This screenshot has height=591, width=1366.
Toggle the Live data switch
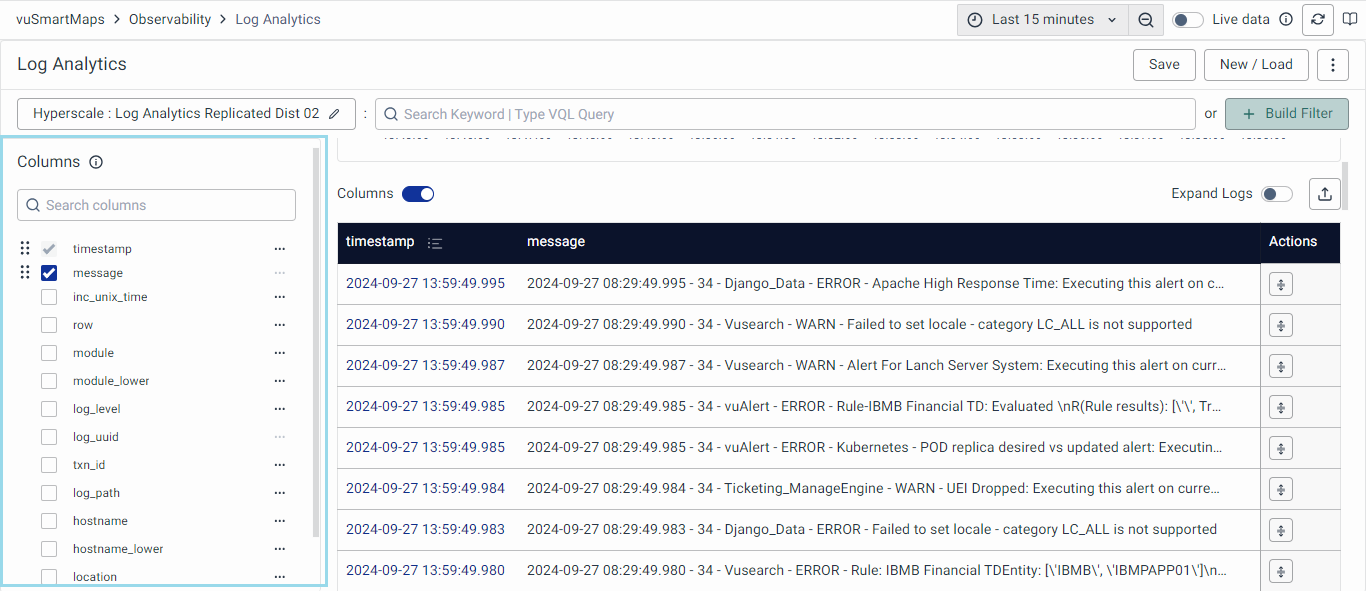point(1187,20)
